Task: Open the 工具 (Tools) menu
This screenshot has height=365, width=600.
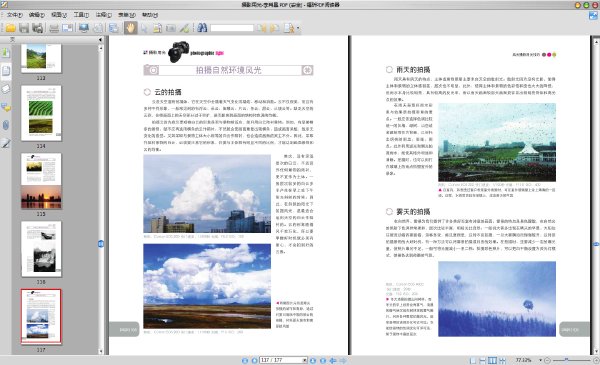Action: pos(81,15)
